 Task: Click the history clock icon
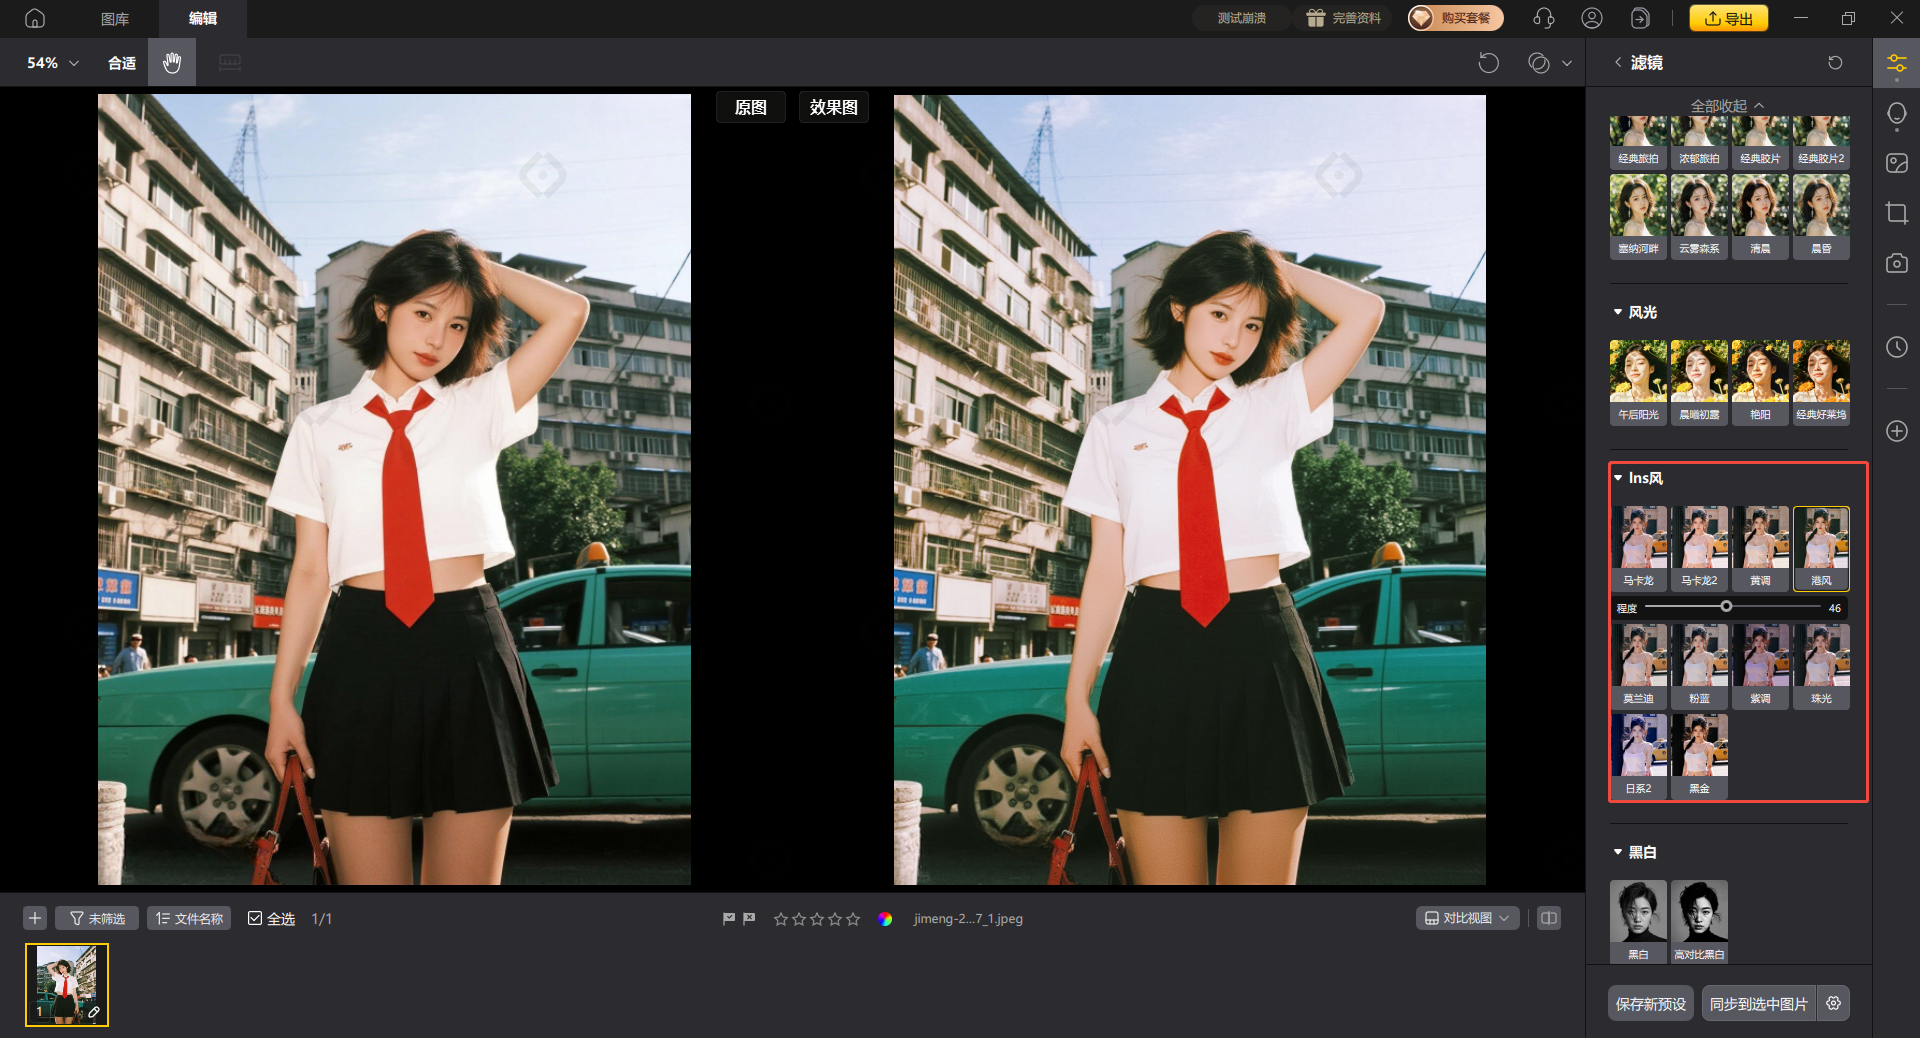point(1896,347)
